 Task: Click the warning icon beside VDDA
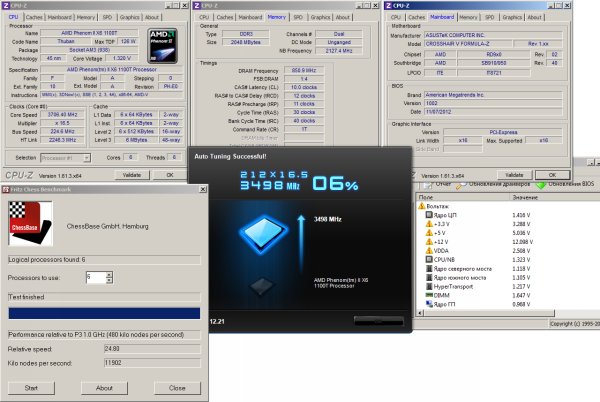429,251
